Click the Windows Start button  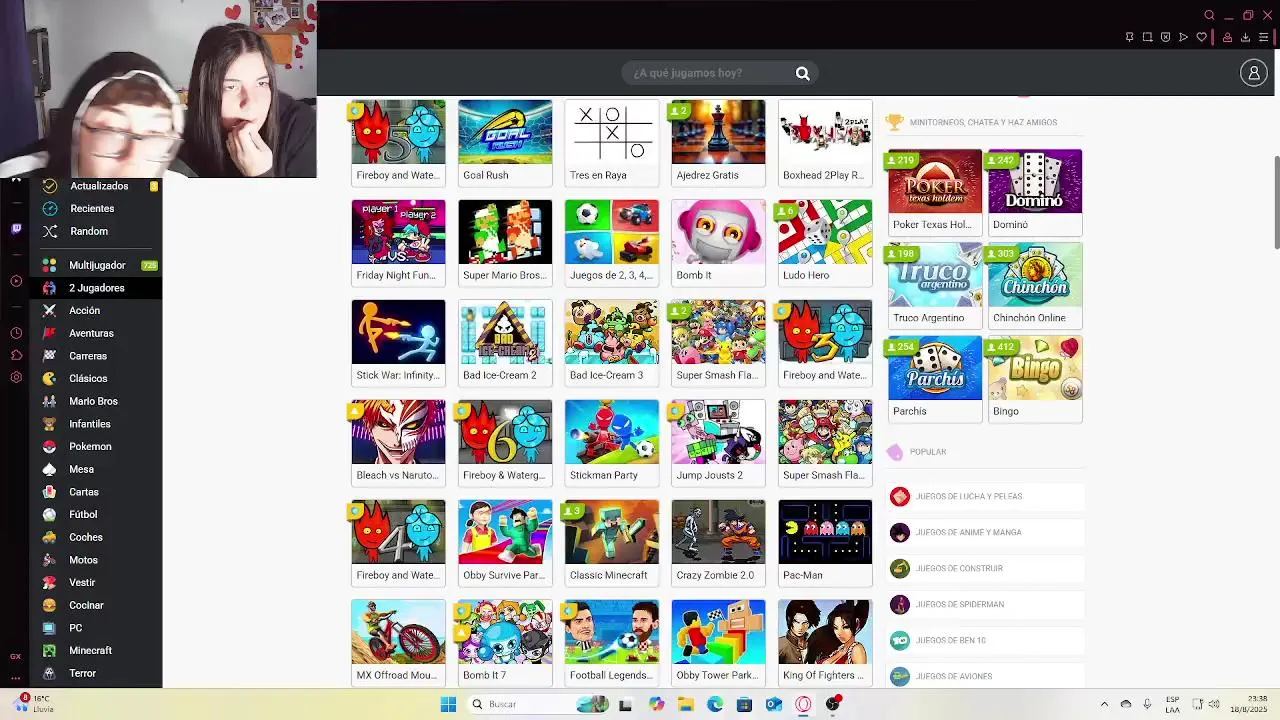[448, 704]
